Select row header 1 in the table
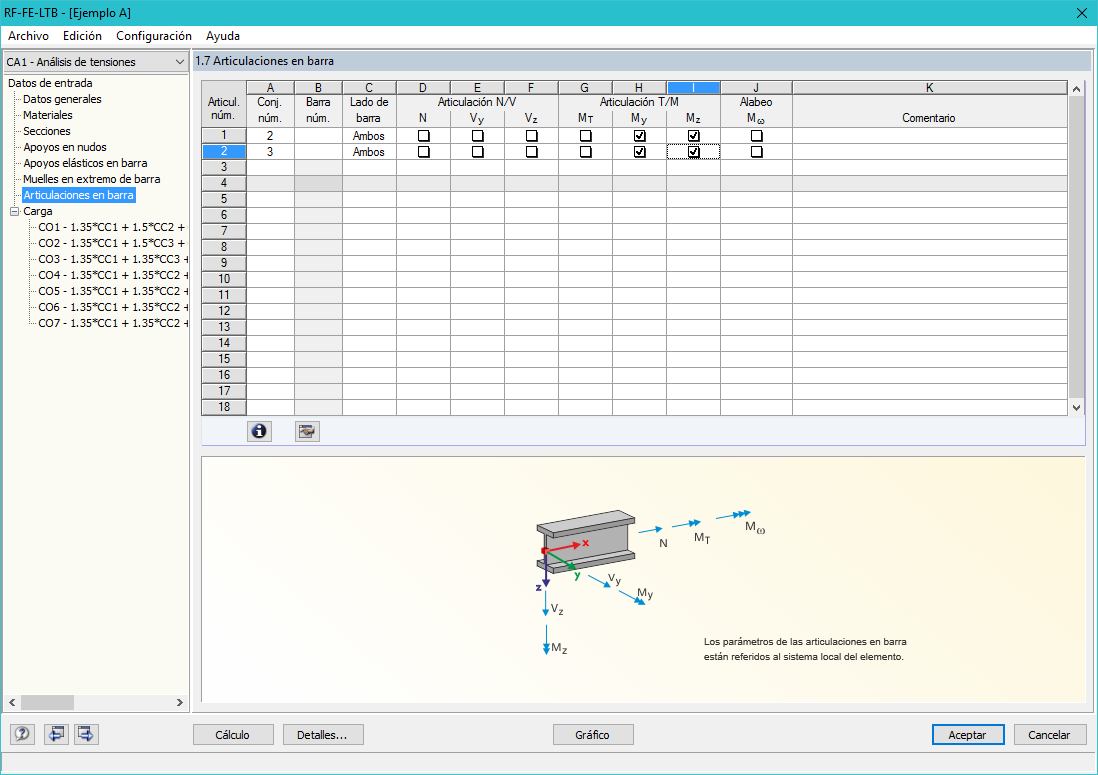The width and height of the screenshot is (1098, 775). point(224,135)
